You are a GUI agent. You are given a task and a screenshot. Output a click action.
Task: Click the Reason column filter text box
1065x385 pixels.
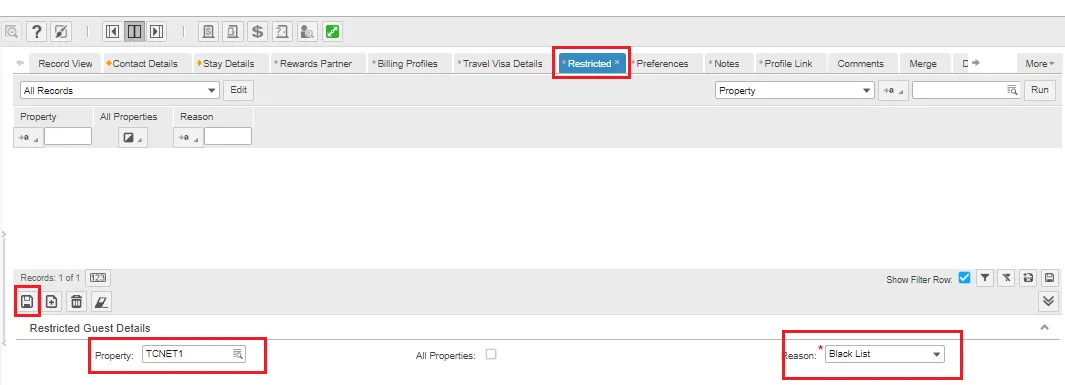point(228,136)
